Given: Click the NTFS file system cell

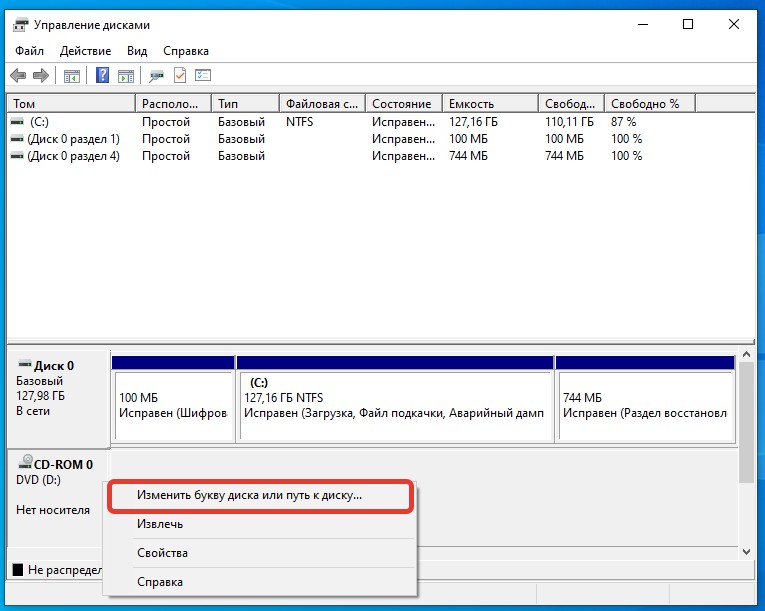Looking at the screenshot, I should pyautogui.click(x=300, y=122).
